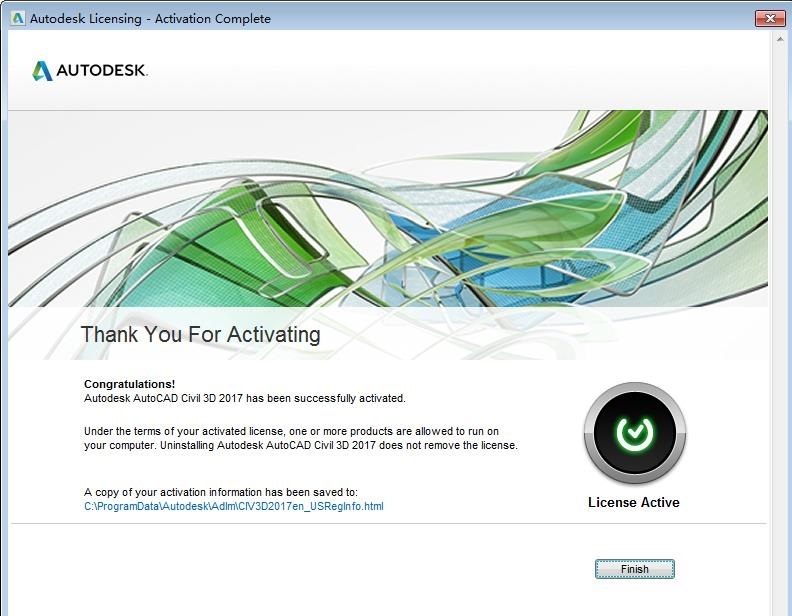This screenshot has width=792, height=616.
Task: Click 'A copy of your activation information' text
Action: click(221, 492)
